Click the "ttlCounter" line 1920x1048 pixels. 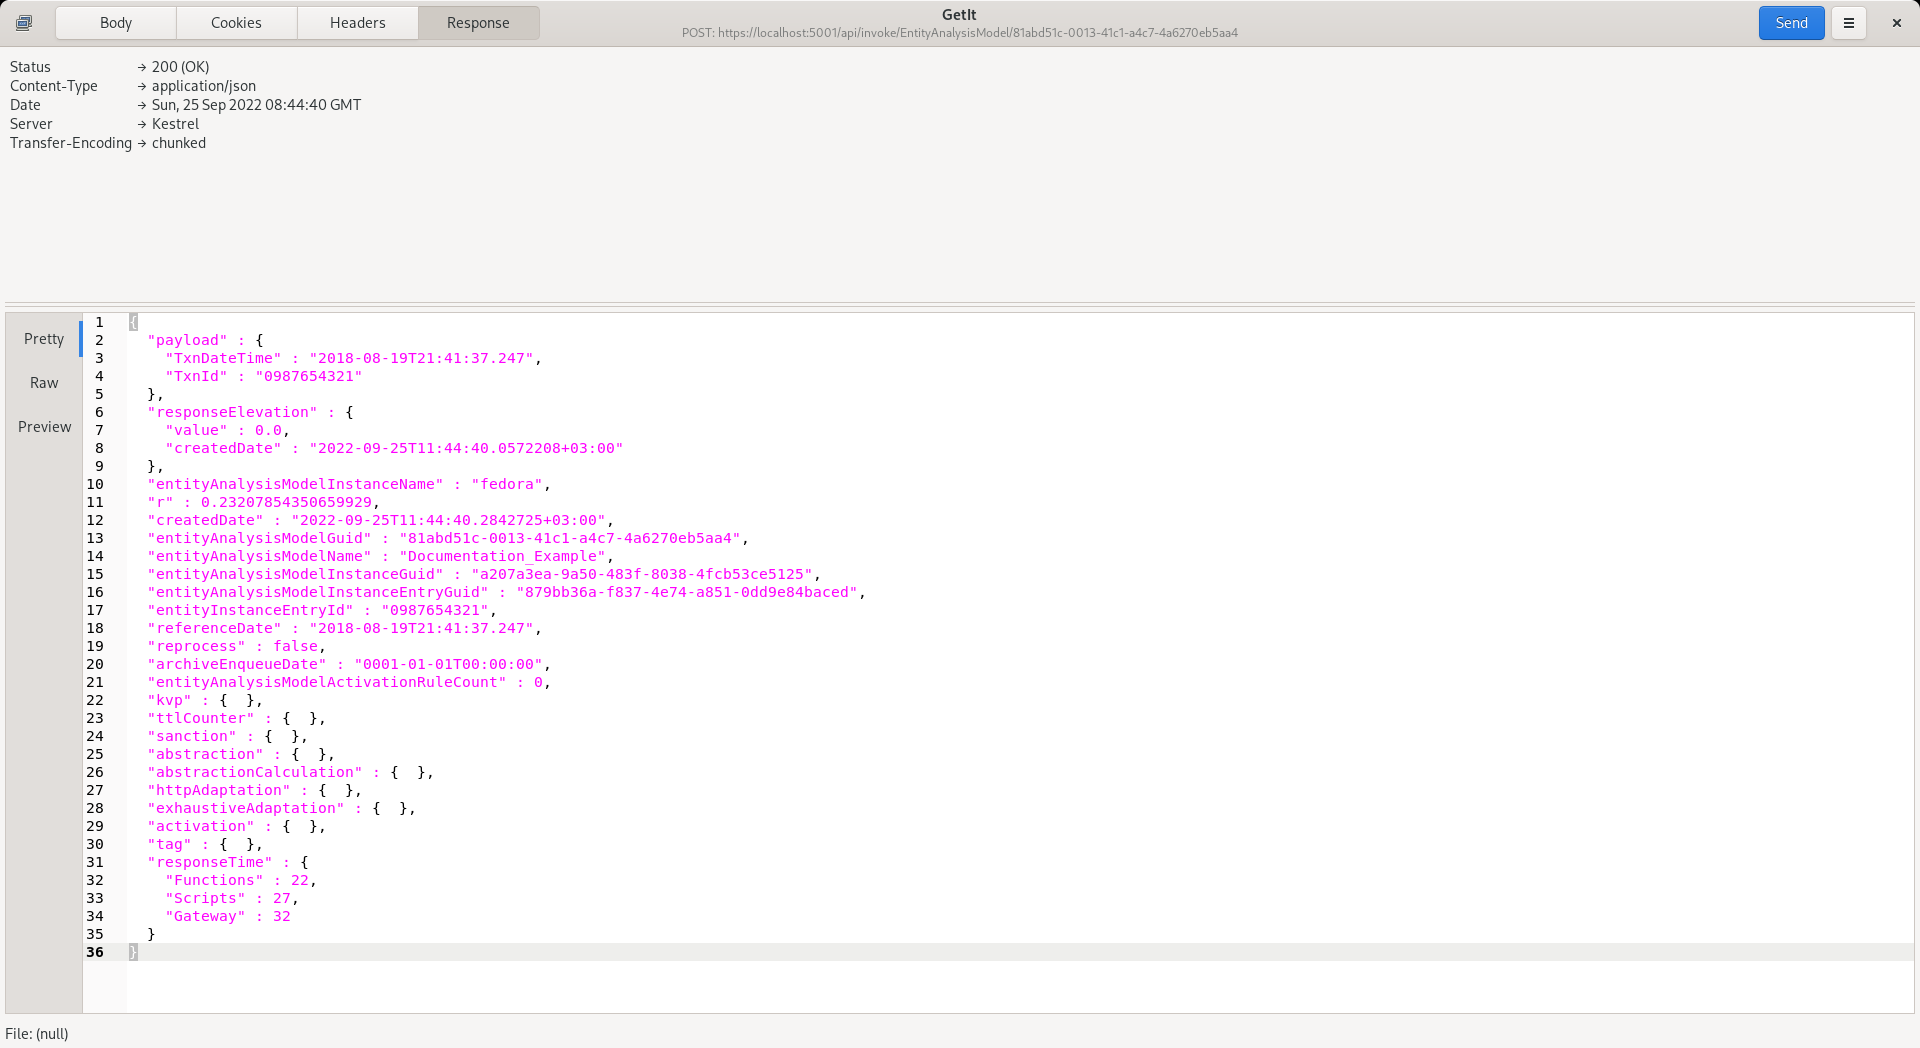(x=236, y=718)
